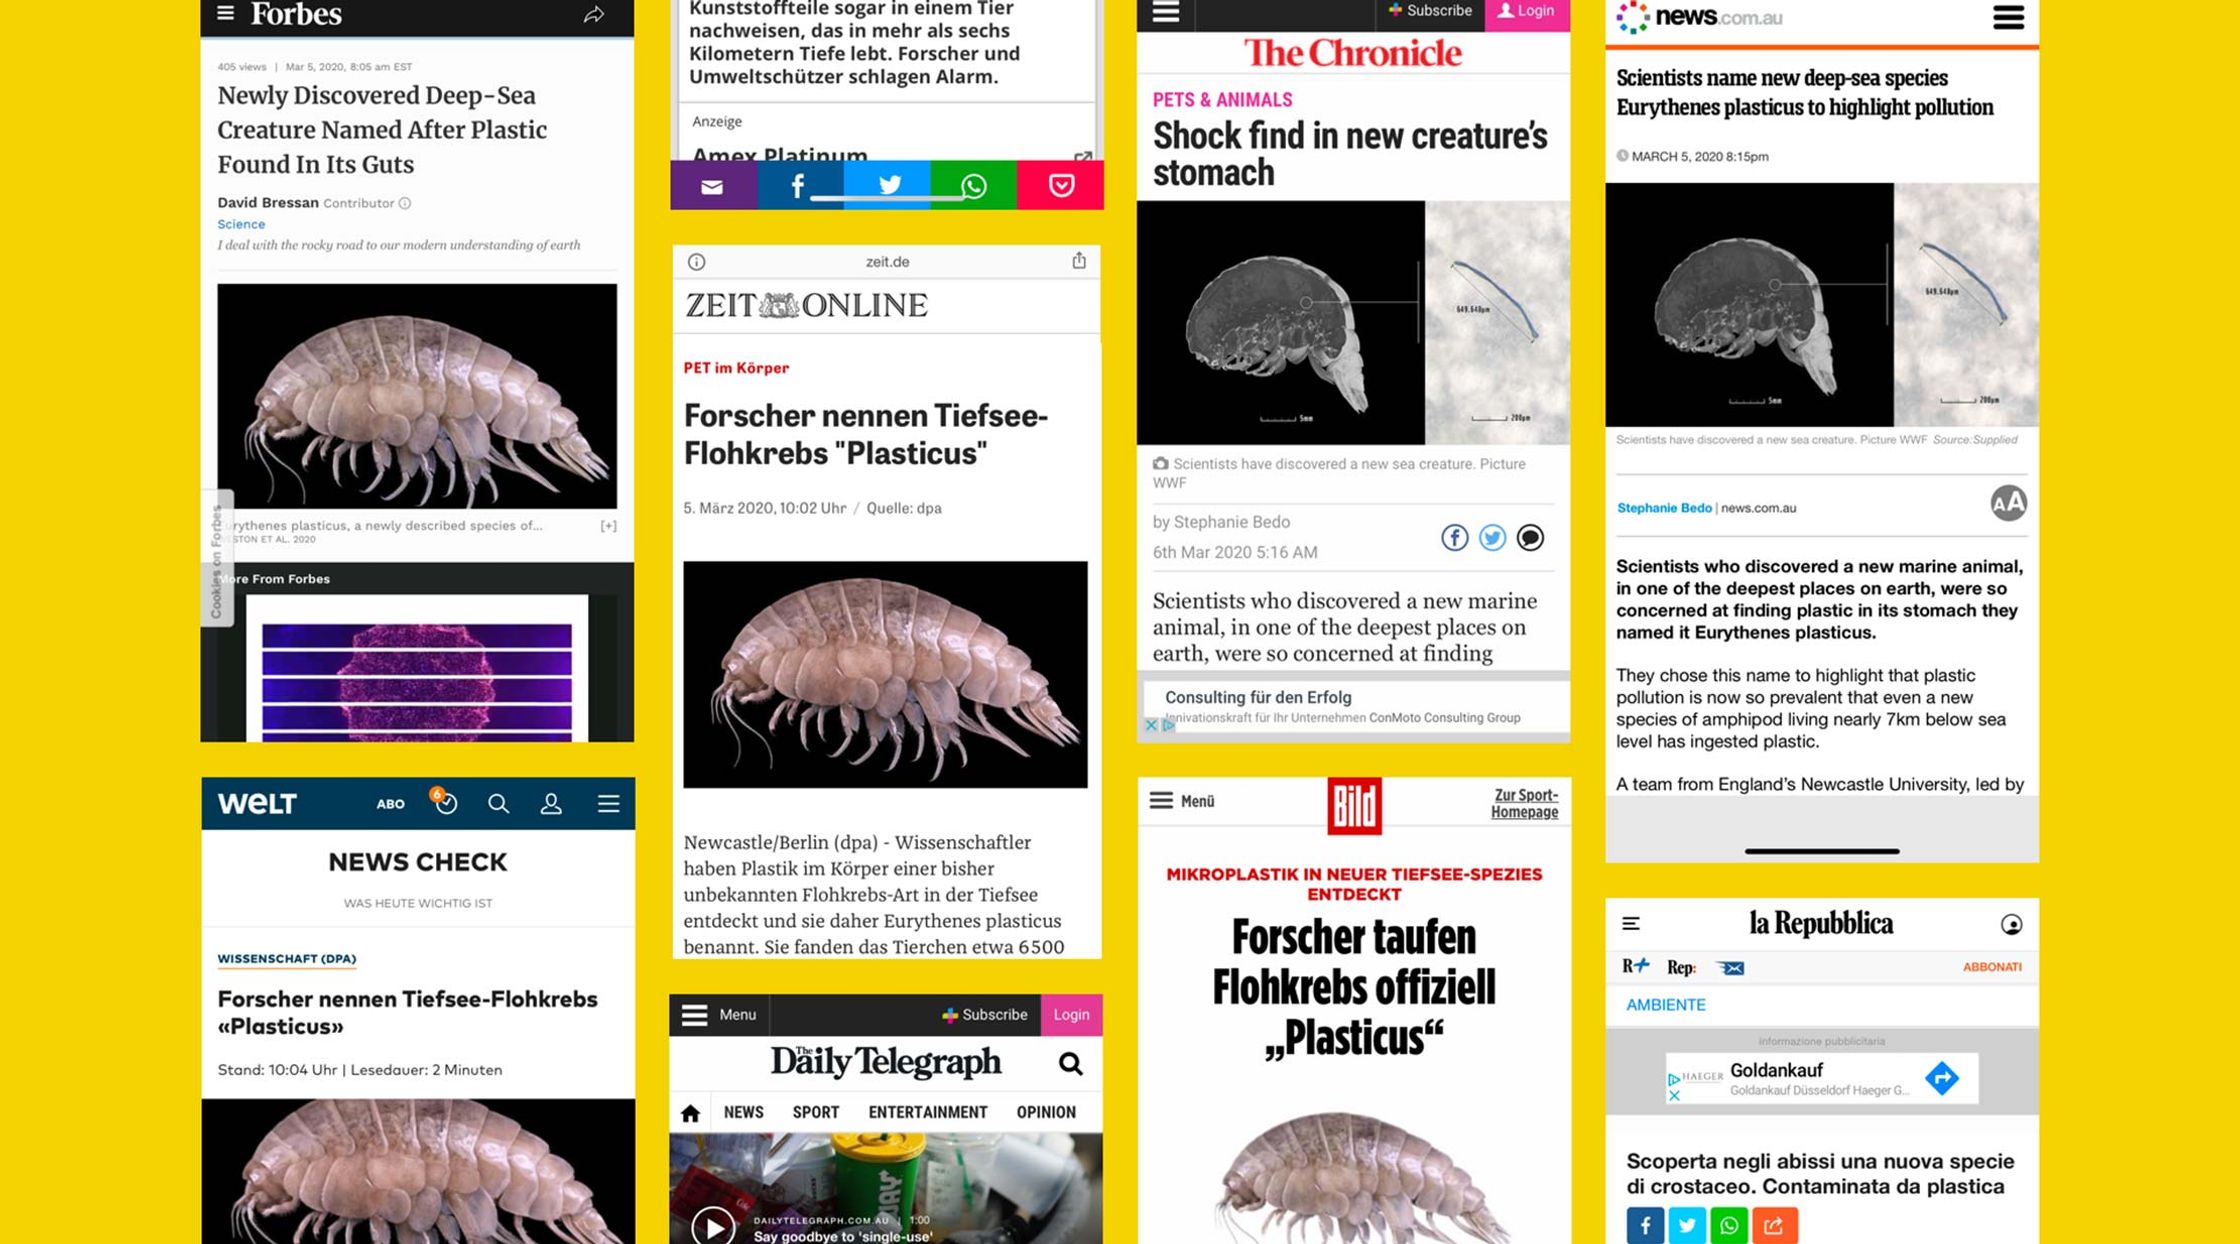
Task: Click the red Bild logo
Action: [1354, 806]
